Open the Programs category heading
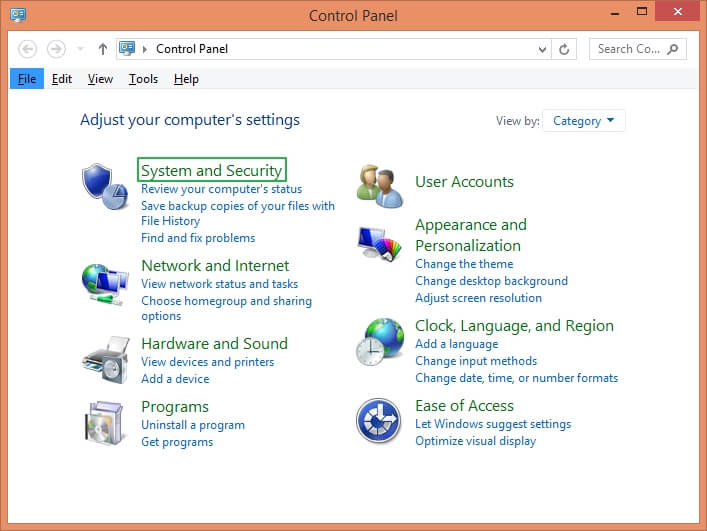Viewport: 707px width, 531px height. [175, 407]
